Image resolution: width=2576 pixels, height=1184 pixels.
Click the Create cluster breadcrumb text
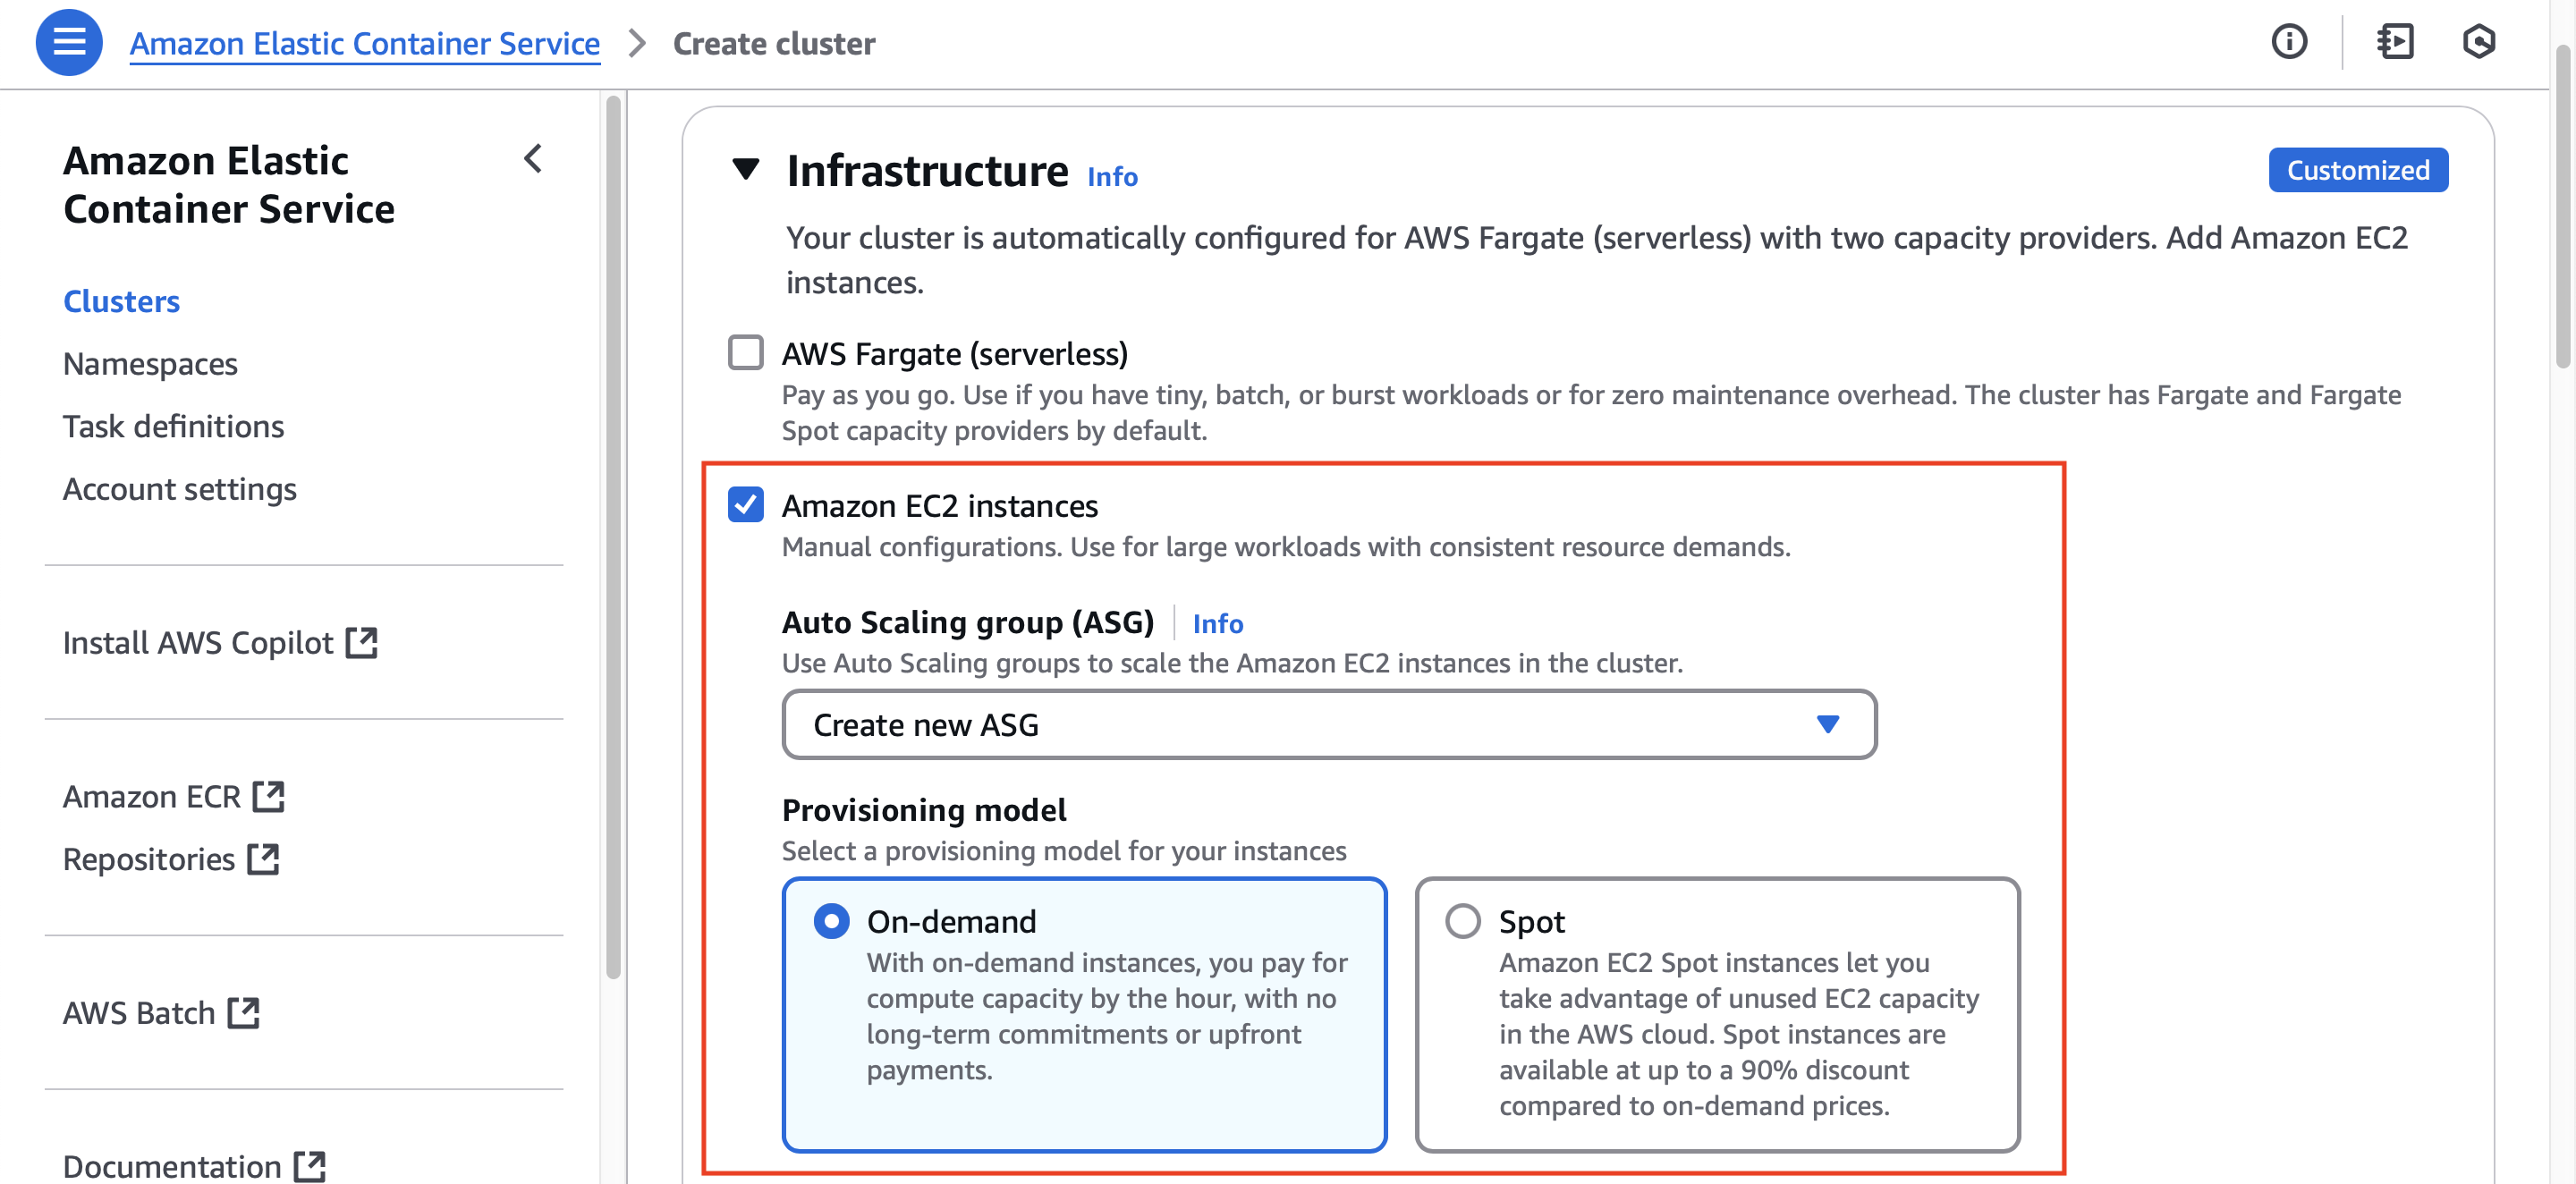tap(773, 44)
